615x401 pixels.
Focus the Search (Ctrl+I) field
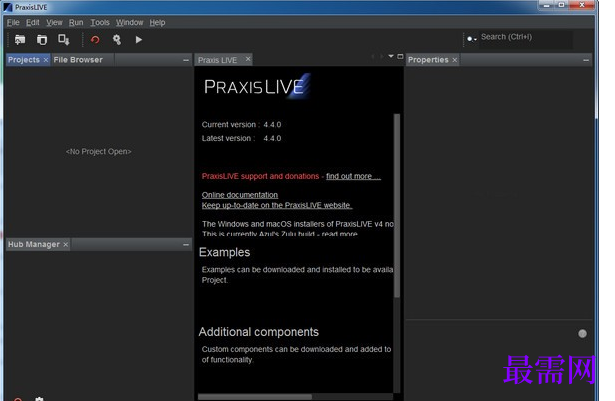tap(526, 38)
